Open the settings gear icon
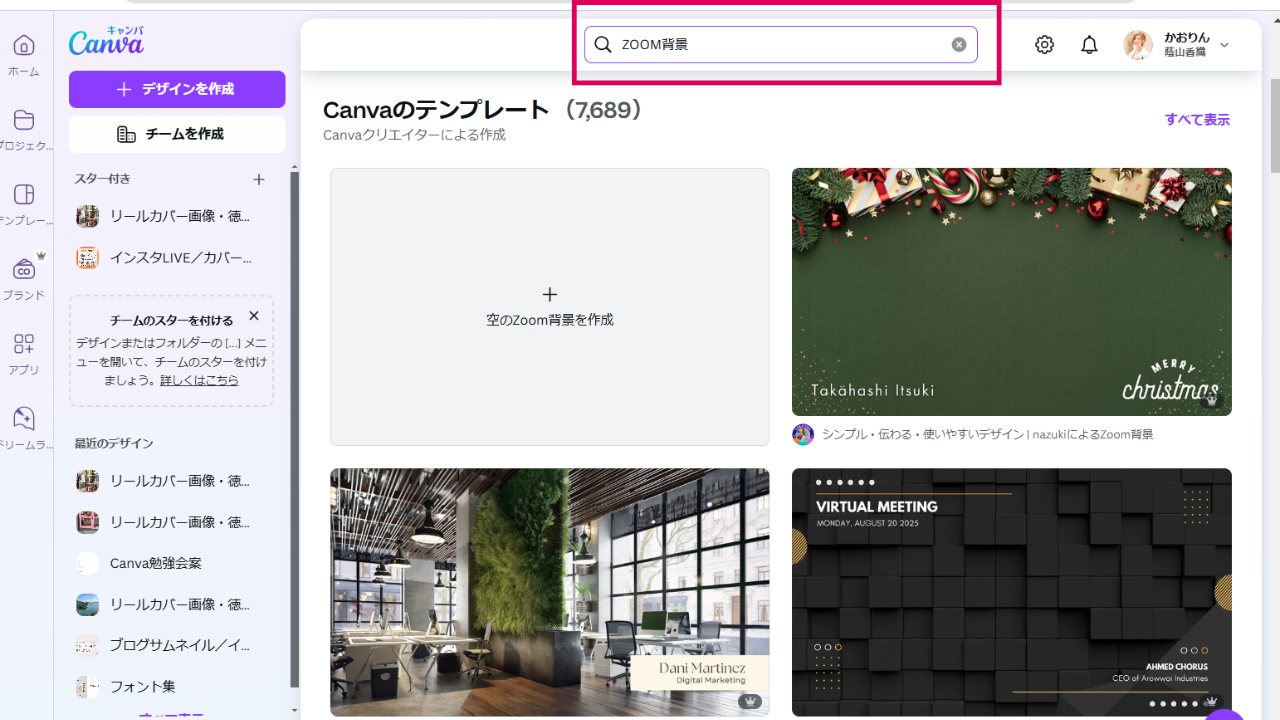1280x720 pixels. [x=1044, y=45]
